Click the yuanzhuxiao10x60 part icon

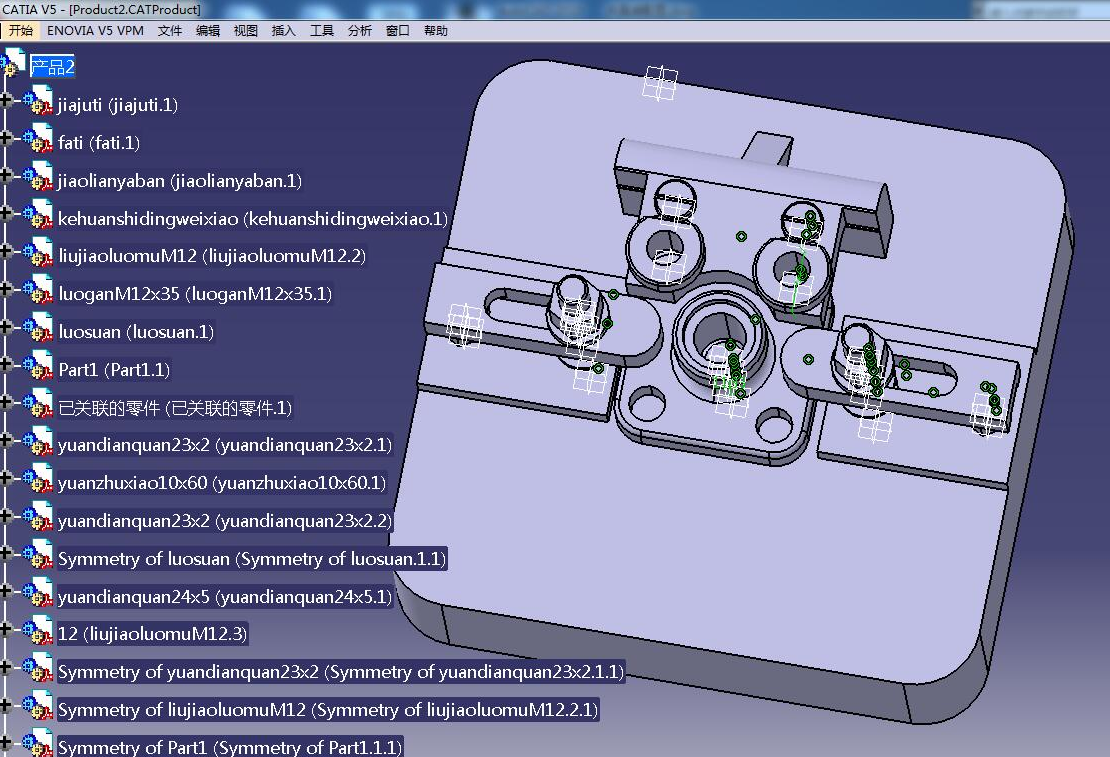coord(38,479)
